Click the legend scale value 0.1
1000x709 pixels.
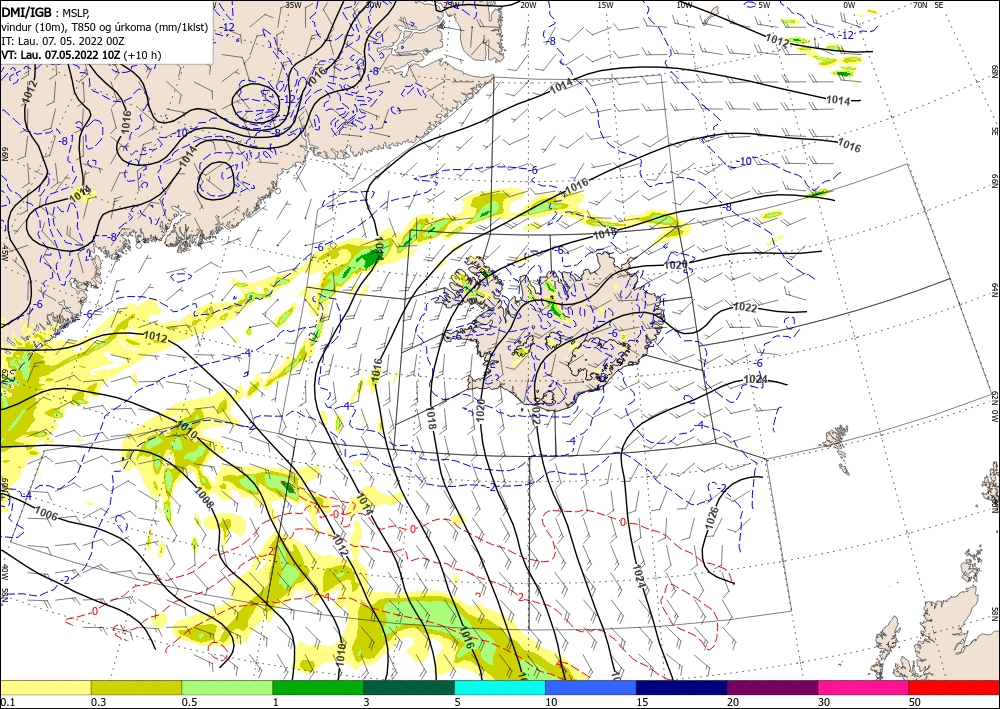(x=6, y=702)
